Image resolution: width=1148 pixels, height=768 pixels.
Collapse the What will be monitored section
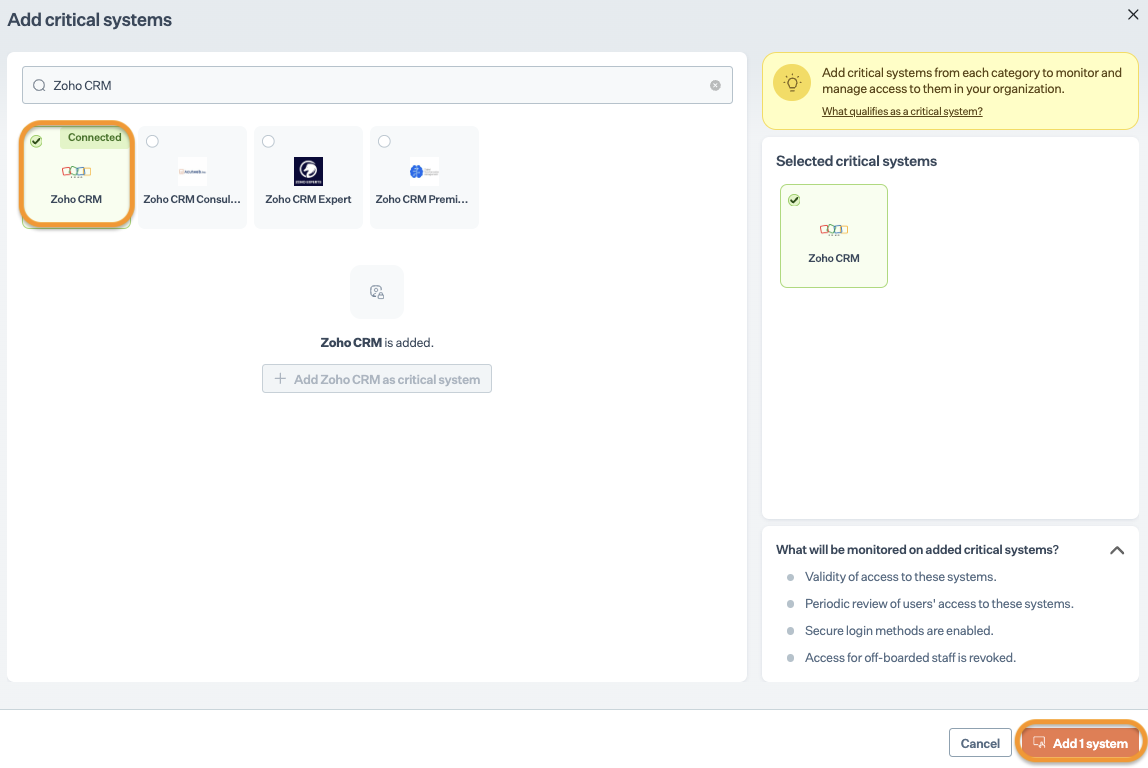click(x=1117, y=551)
